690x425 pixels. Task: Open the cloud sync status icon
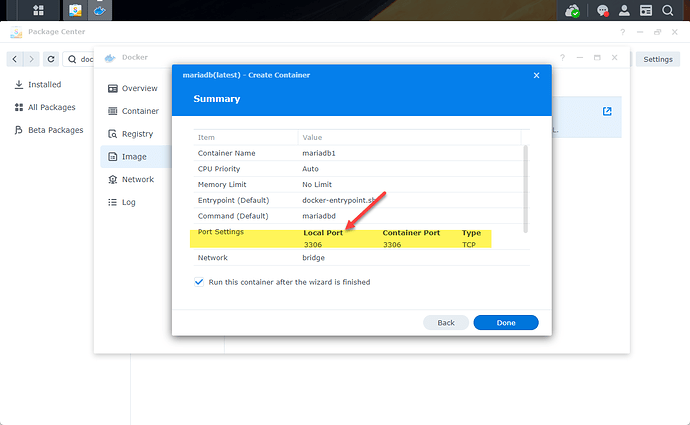573,11
